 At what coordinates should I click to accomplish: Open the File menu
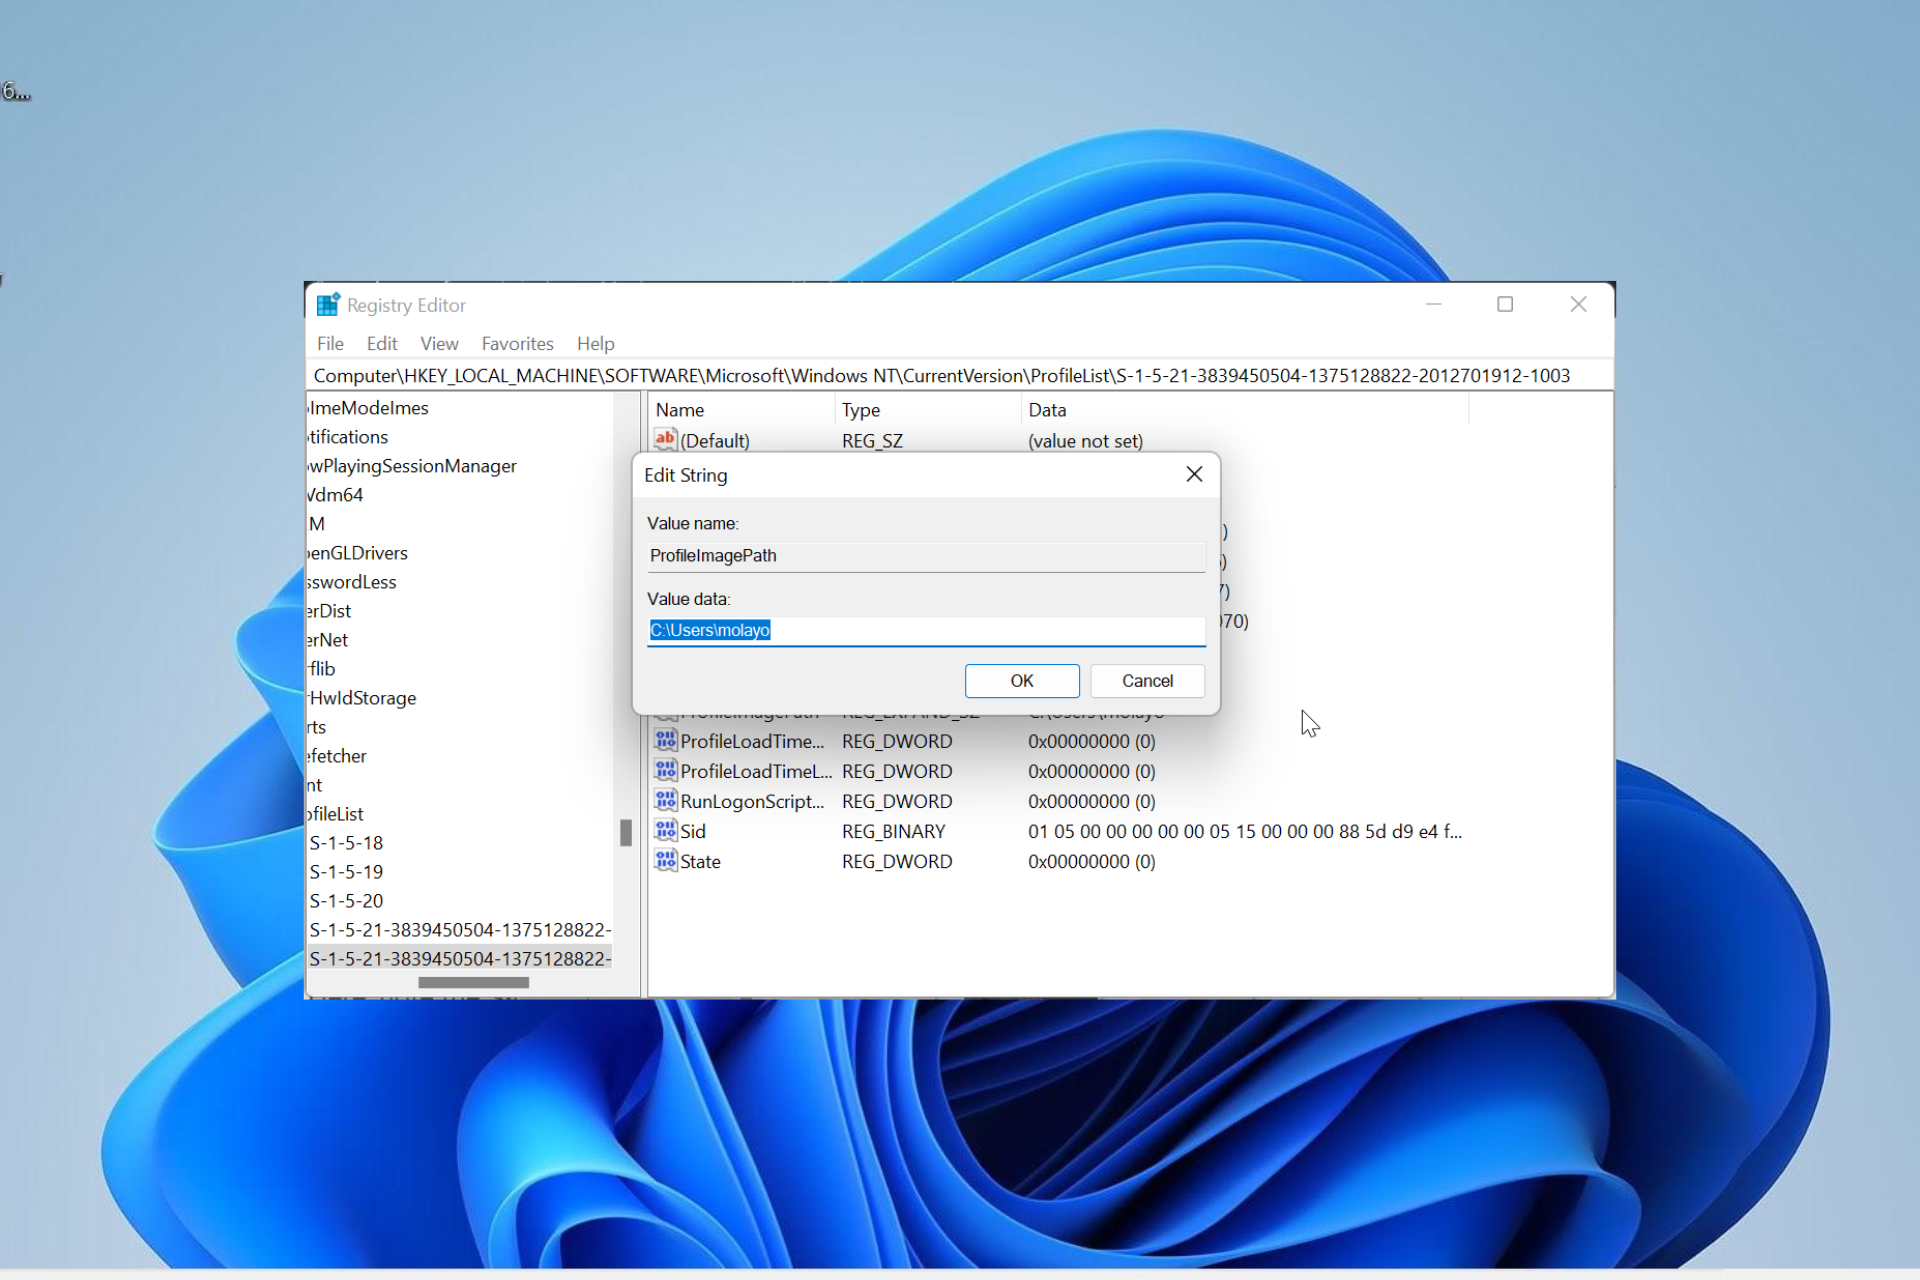point(330,343)
